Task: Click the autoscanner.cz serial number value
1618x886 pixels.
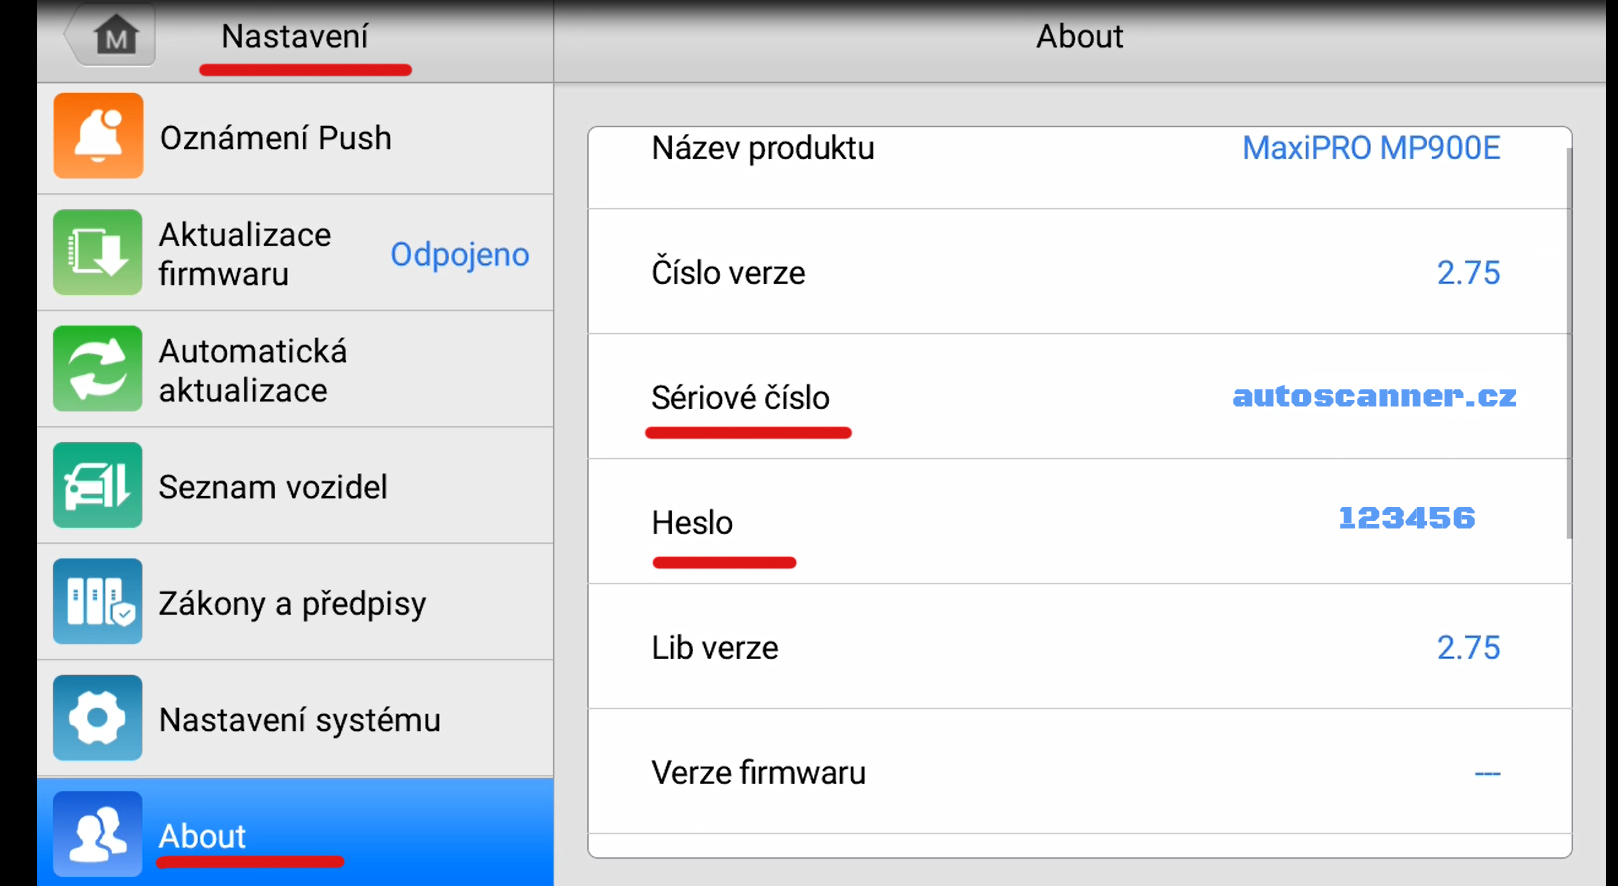Action: tap(1374, 396)
